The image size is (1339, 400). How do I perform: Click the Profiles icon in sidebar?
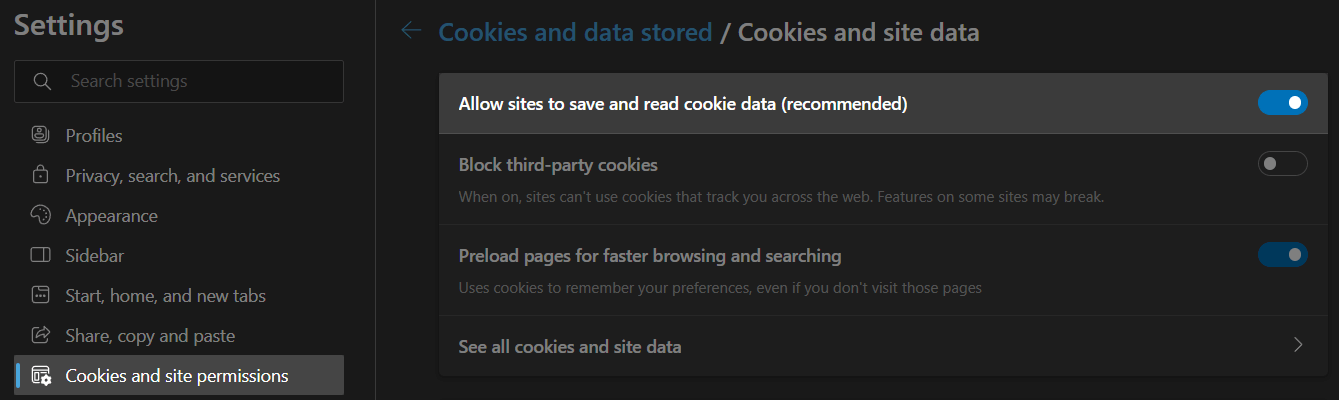pyautogui.click(x=41, y=135)
